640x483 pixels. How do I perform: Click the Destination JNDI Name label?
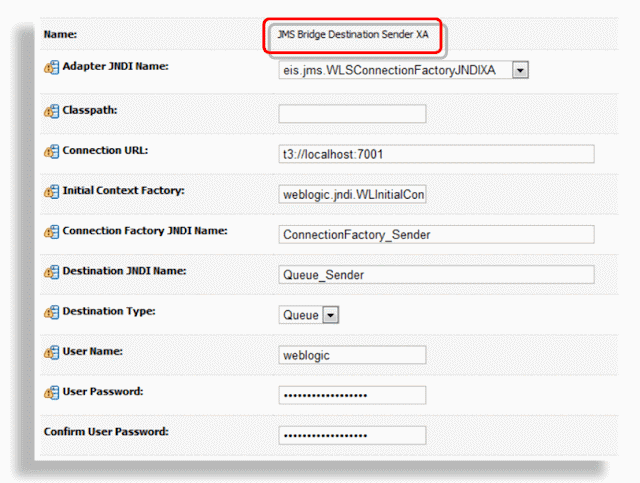[124, 271]
